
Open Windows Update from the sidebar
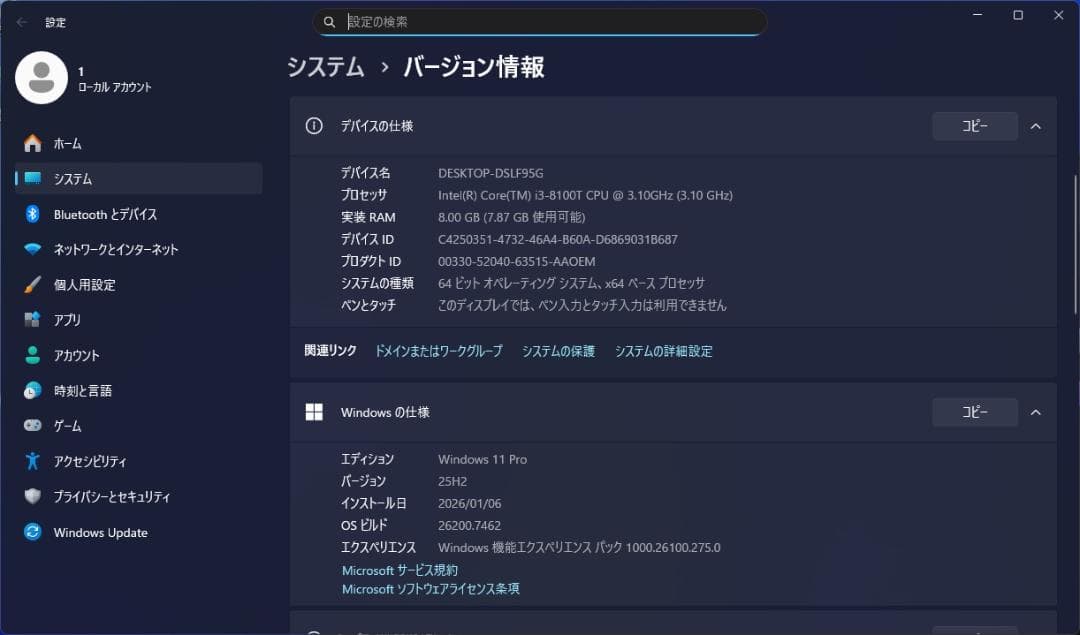[100, 532]
